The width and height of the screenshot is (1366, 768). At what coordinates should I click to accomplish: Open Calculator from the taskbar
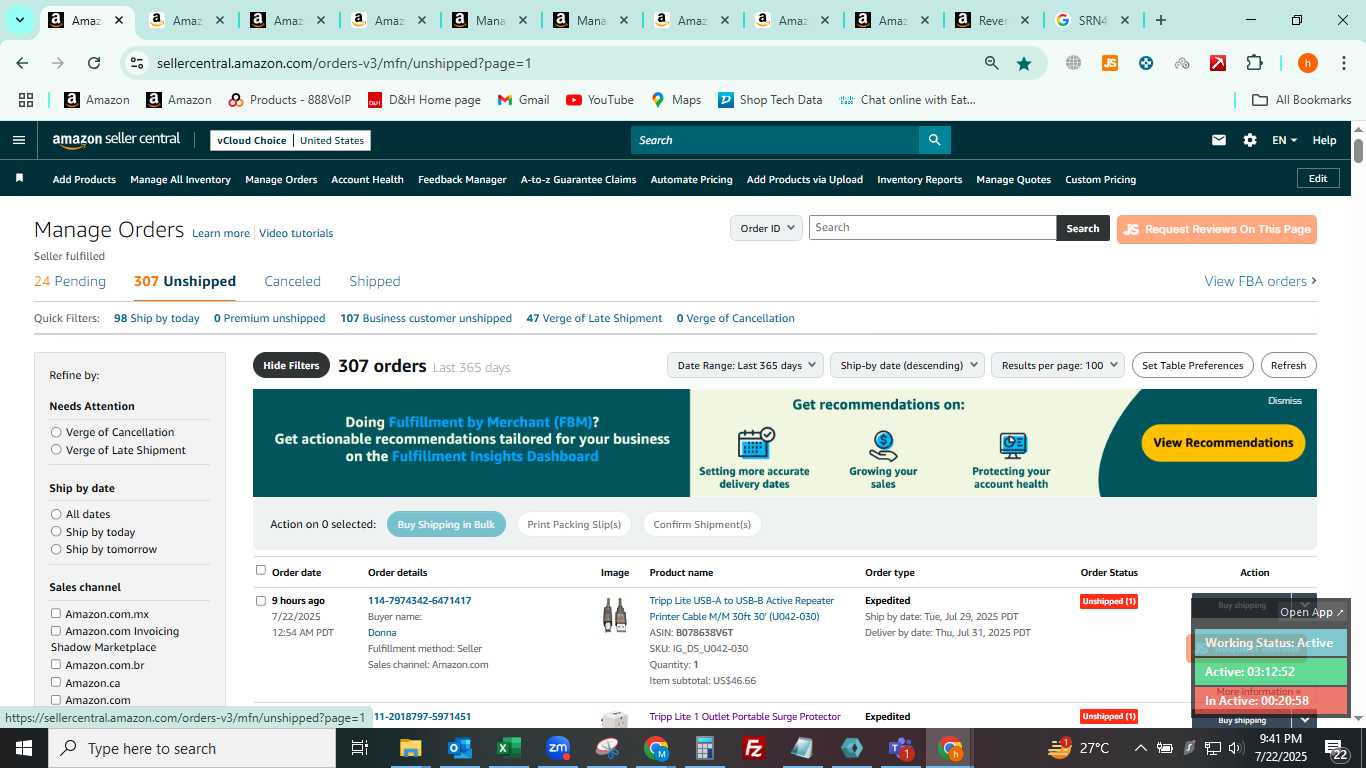(705, 748)
